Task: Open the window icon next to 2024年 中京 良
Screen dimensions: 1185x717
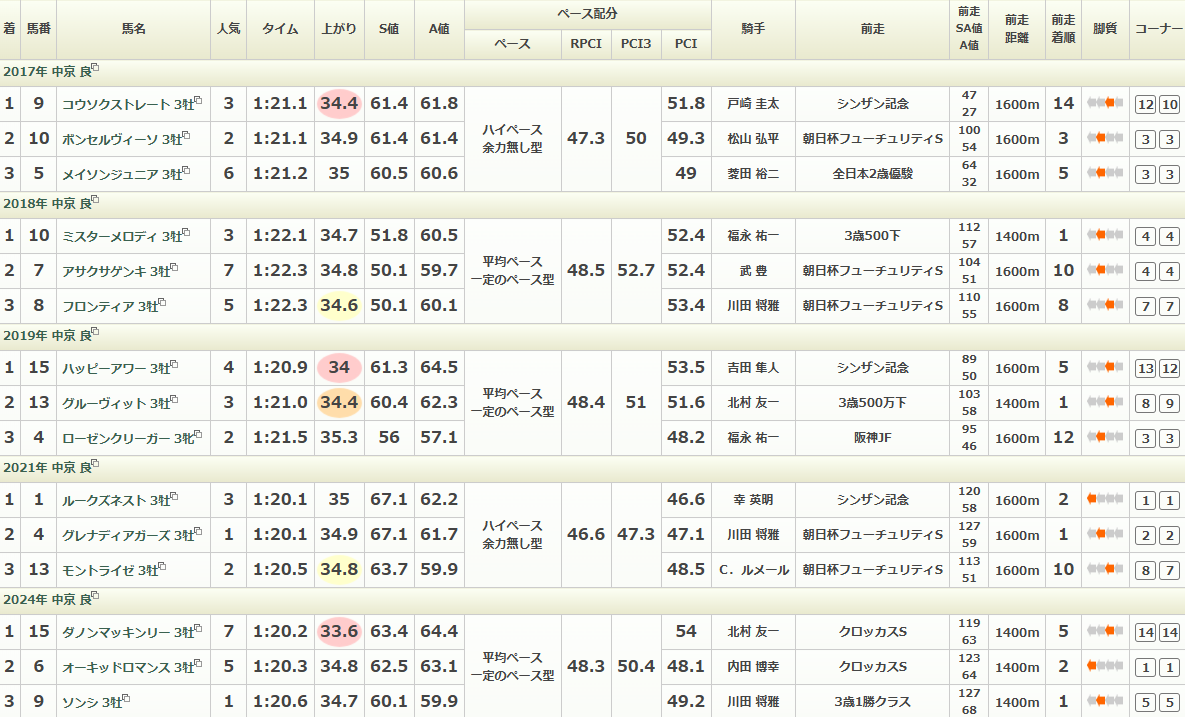Action: click(x=95, y=597)
